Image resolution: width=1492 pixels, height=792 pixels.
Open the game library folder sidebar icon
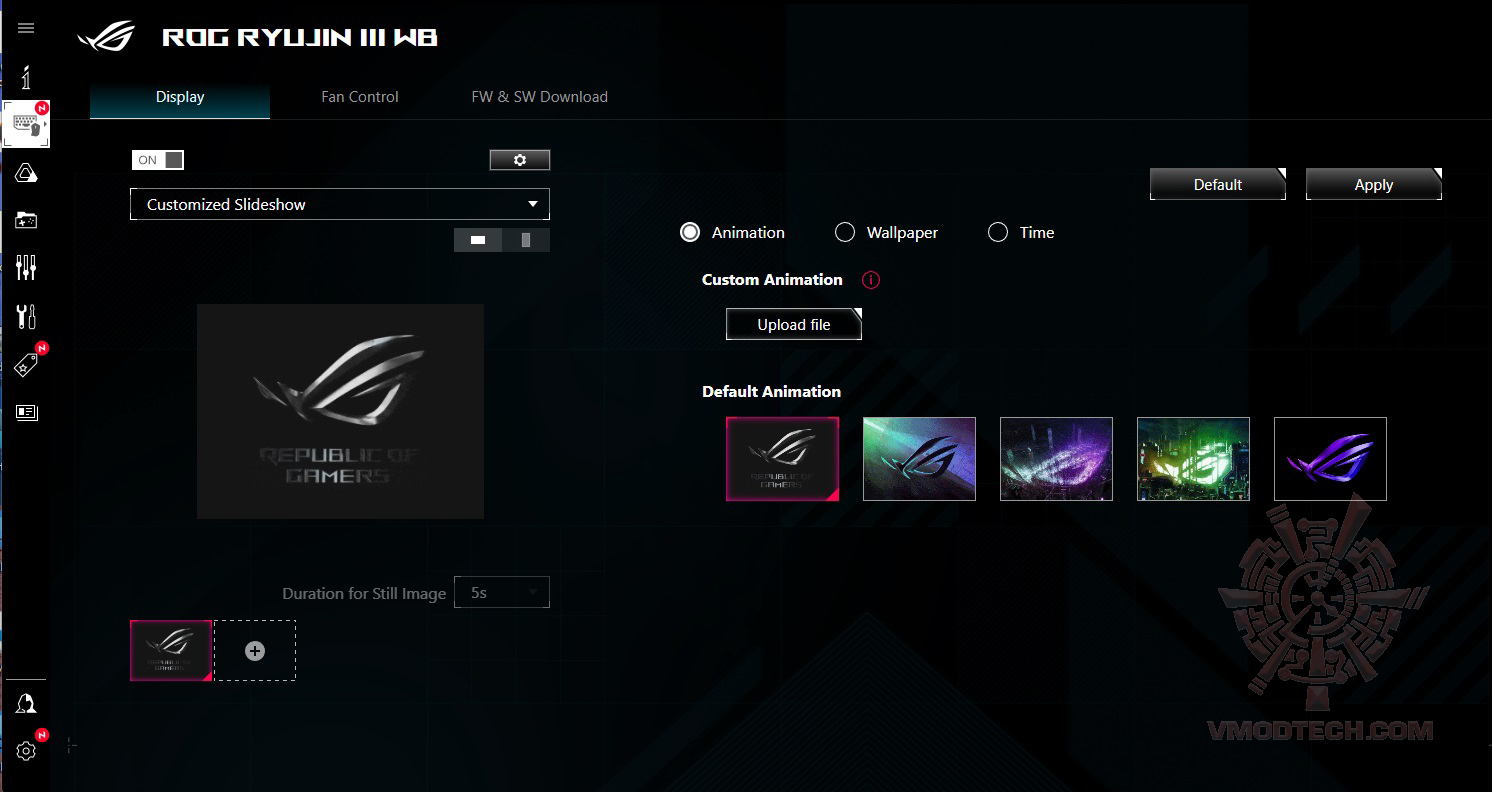point(26,220)
